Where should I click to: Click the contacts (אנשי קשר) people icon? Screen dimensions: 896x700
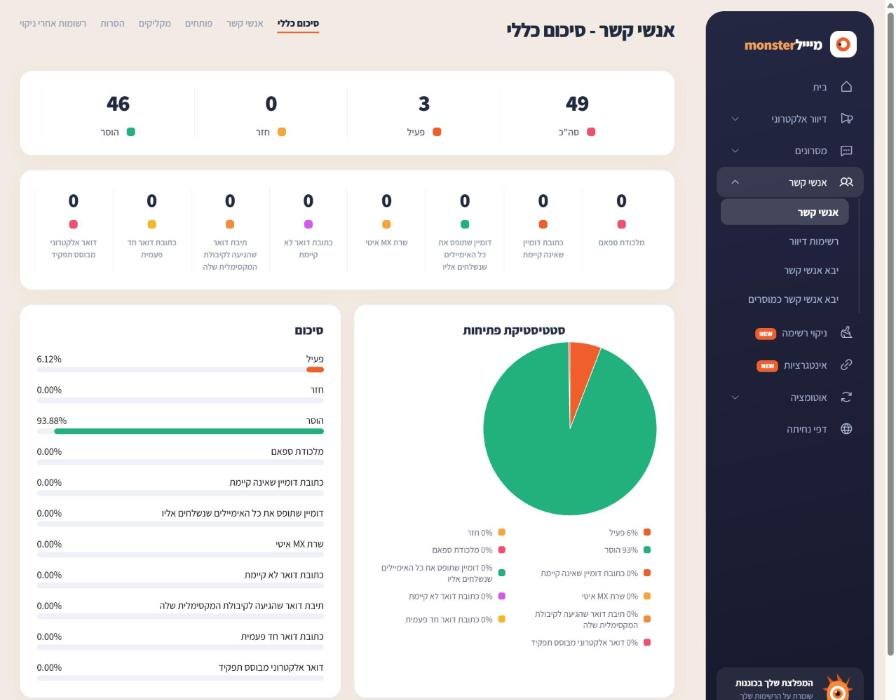(846, 182)
